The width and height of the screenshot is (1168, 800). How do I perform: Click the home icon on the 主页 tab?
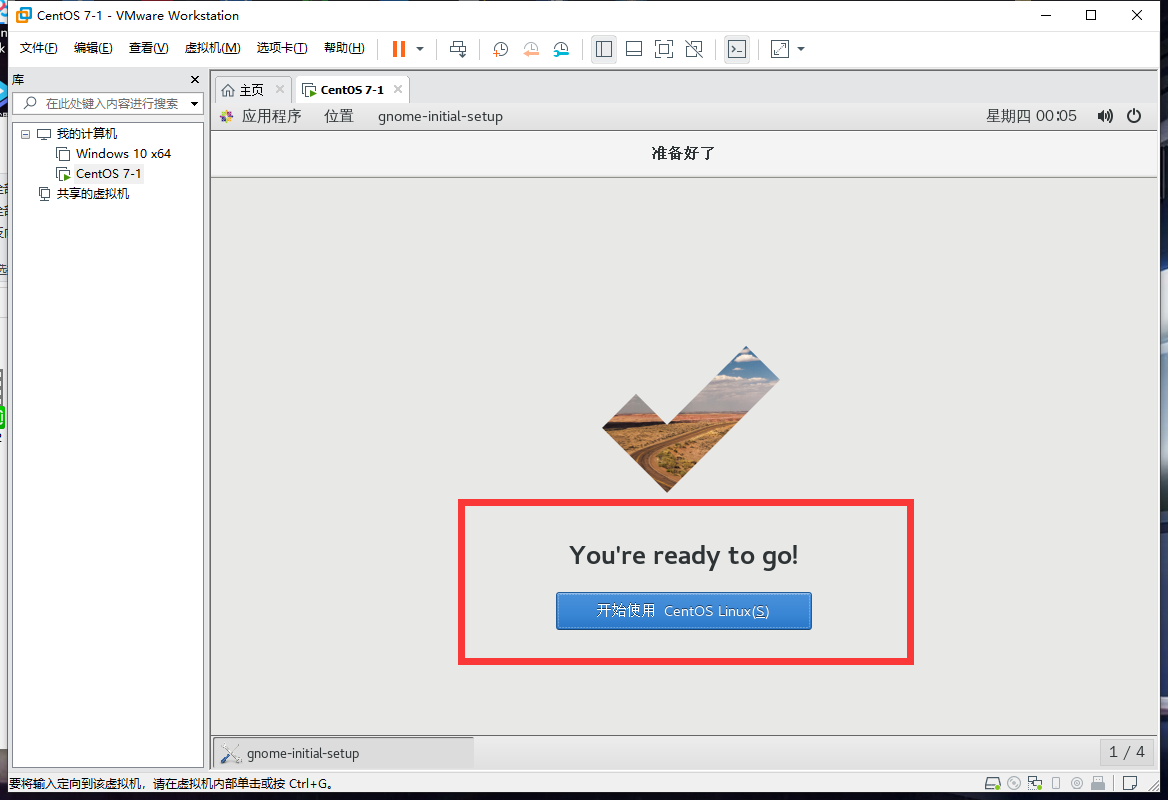click(228, 90)
